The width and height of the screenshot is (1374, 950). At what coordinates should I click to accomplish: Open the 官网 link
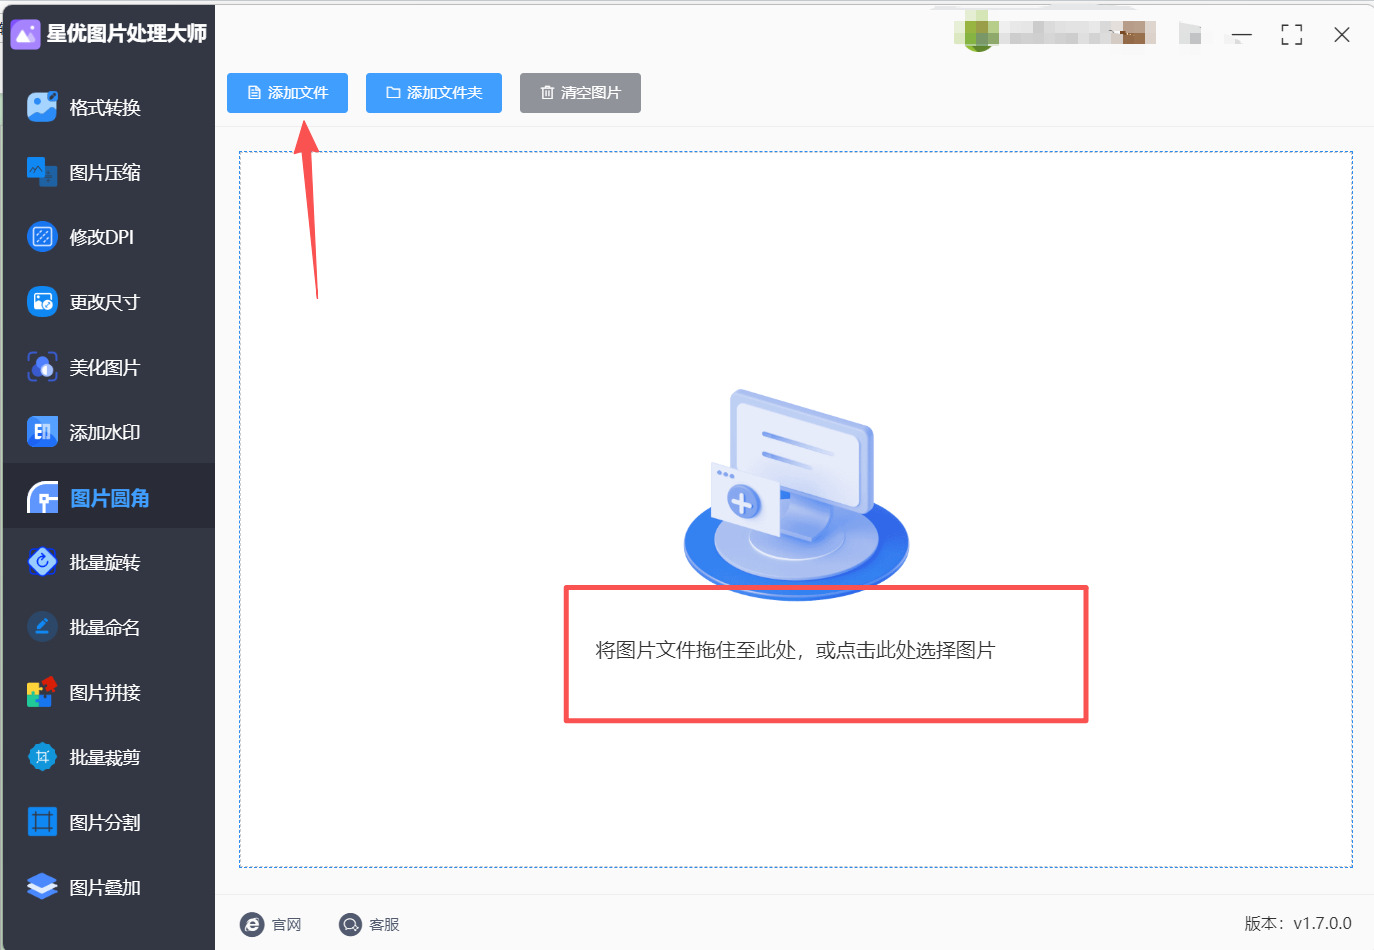click(x=287, y=925)
